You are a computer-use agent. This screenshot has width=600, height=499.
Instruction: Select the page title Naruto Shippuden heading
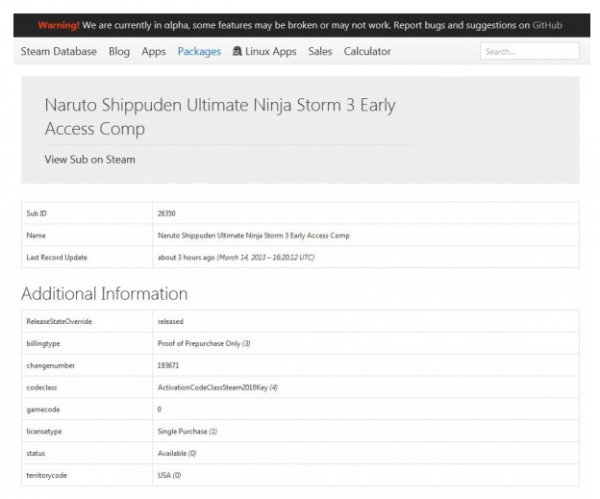(x=220, y=117)
